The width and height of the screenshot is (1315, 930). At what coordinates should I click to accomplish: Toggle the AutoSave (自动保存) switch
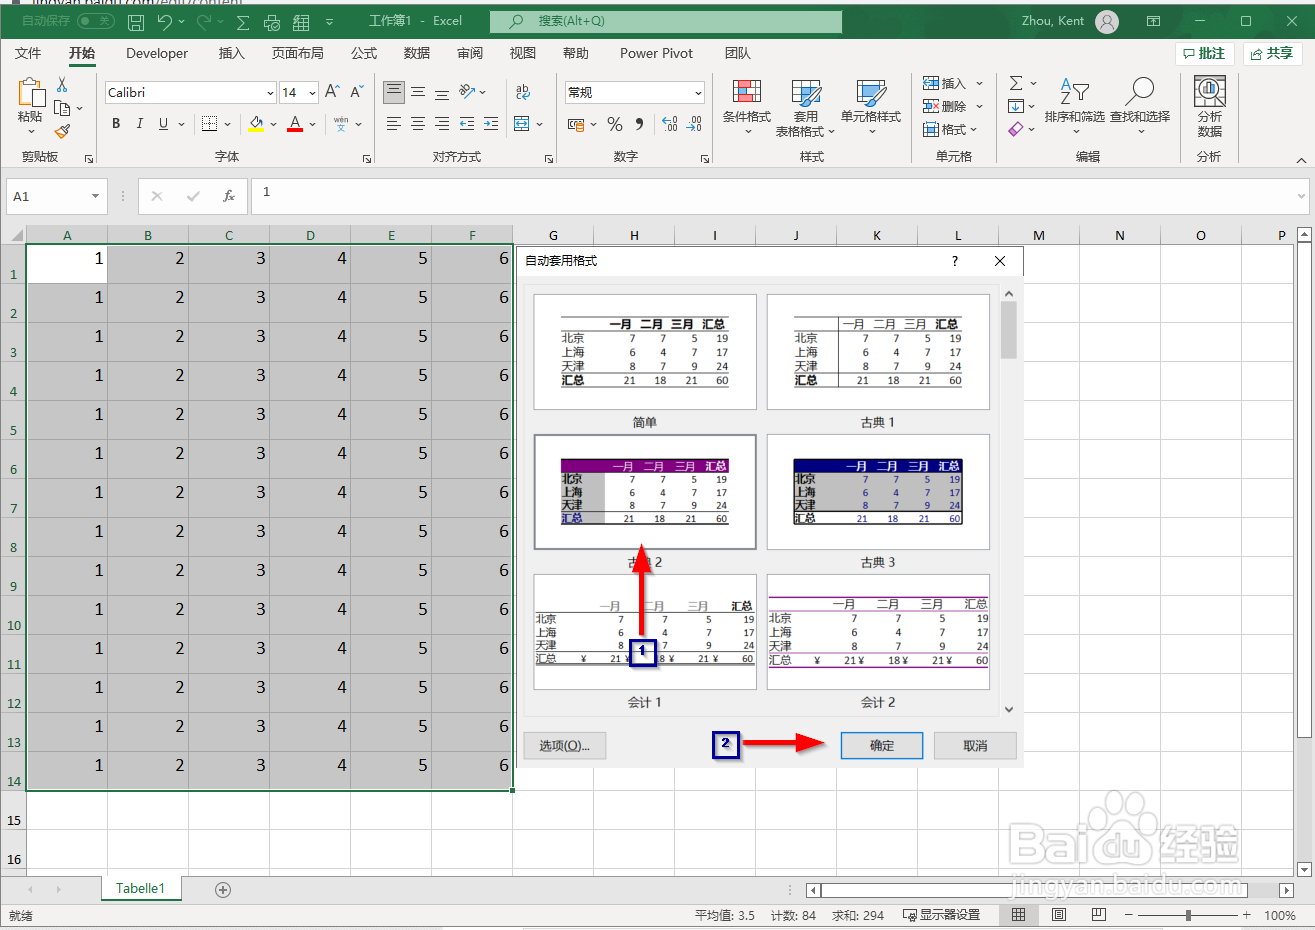point(96,21)
